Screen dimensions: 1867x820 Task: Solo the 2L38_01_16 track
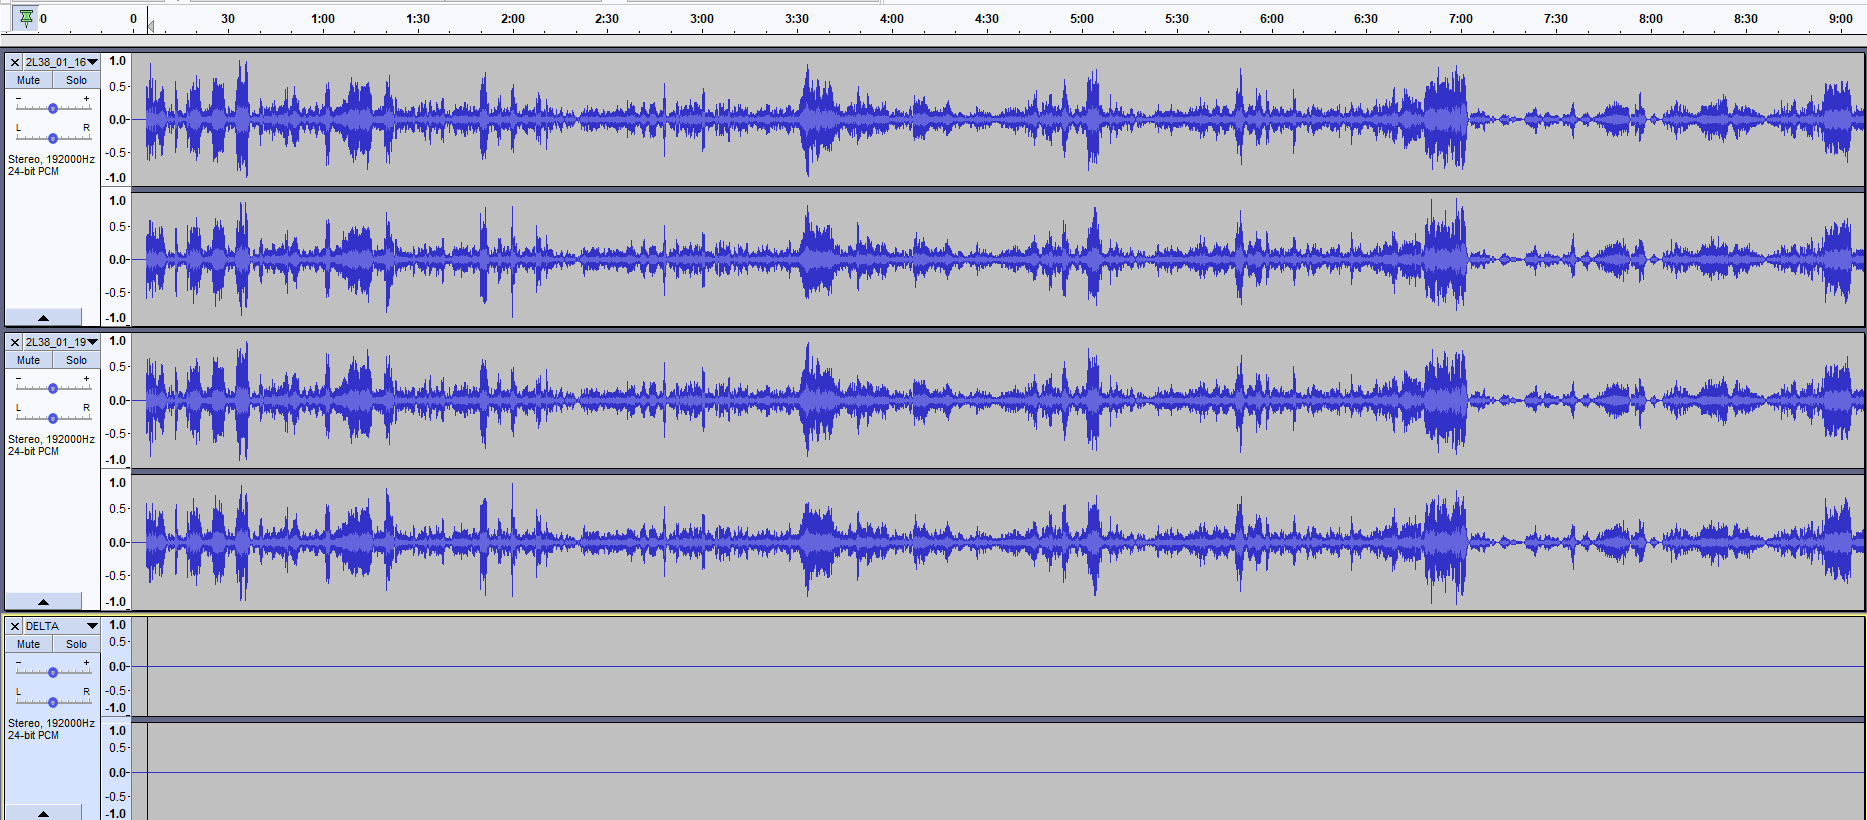(76, 80)
